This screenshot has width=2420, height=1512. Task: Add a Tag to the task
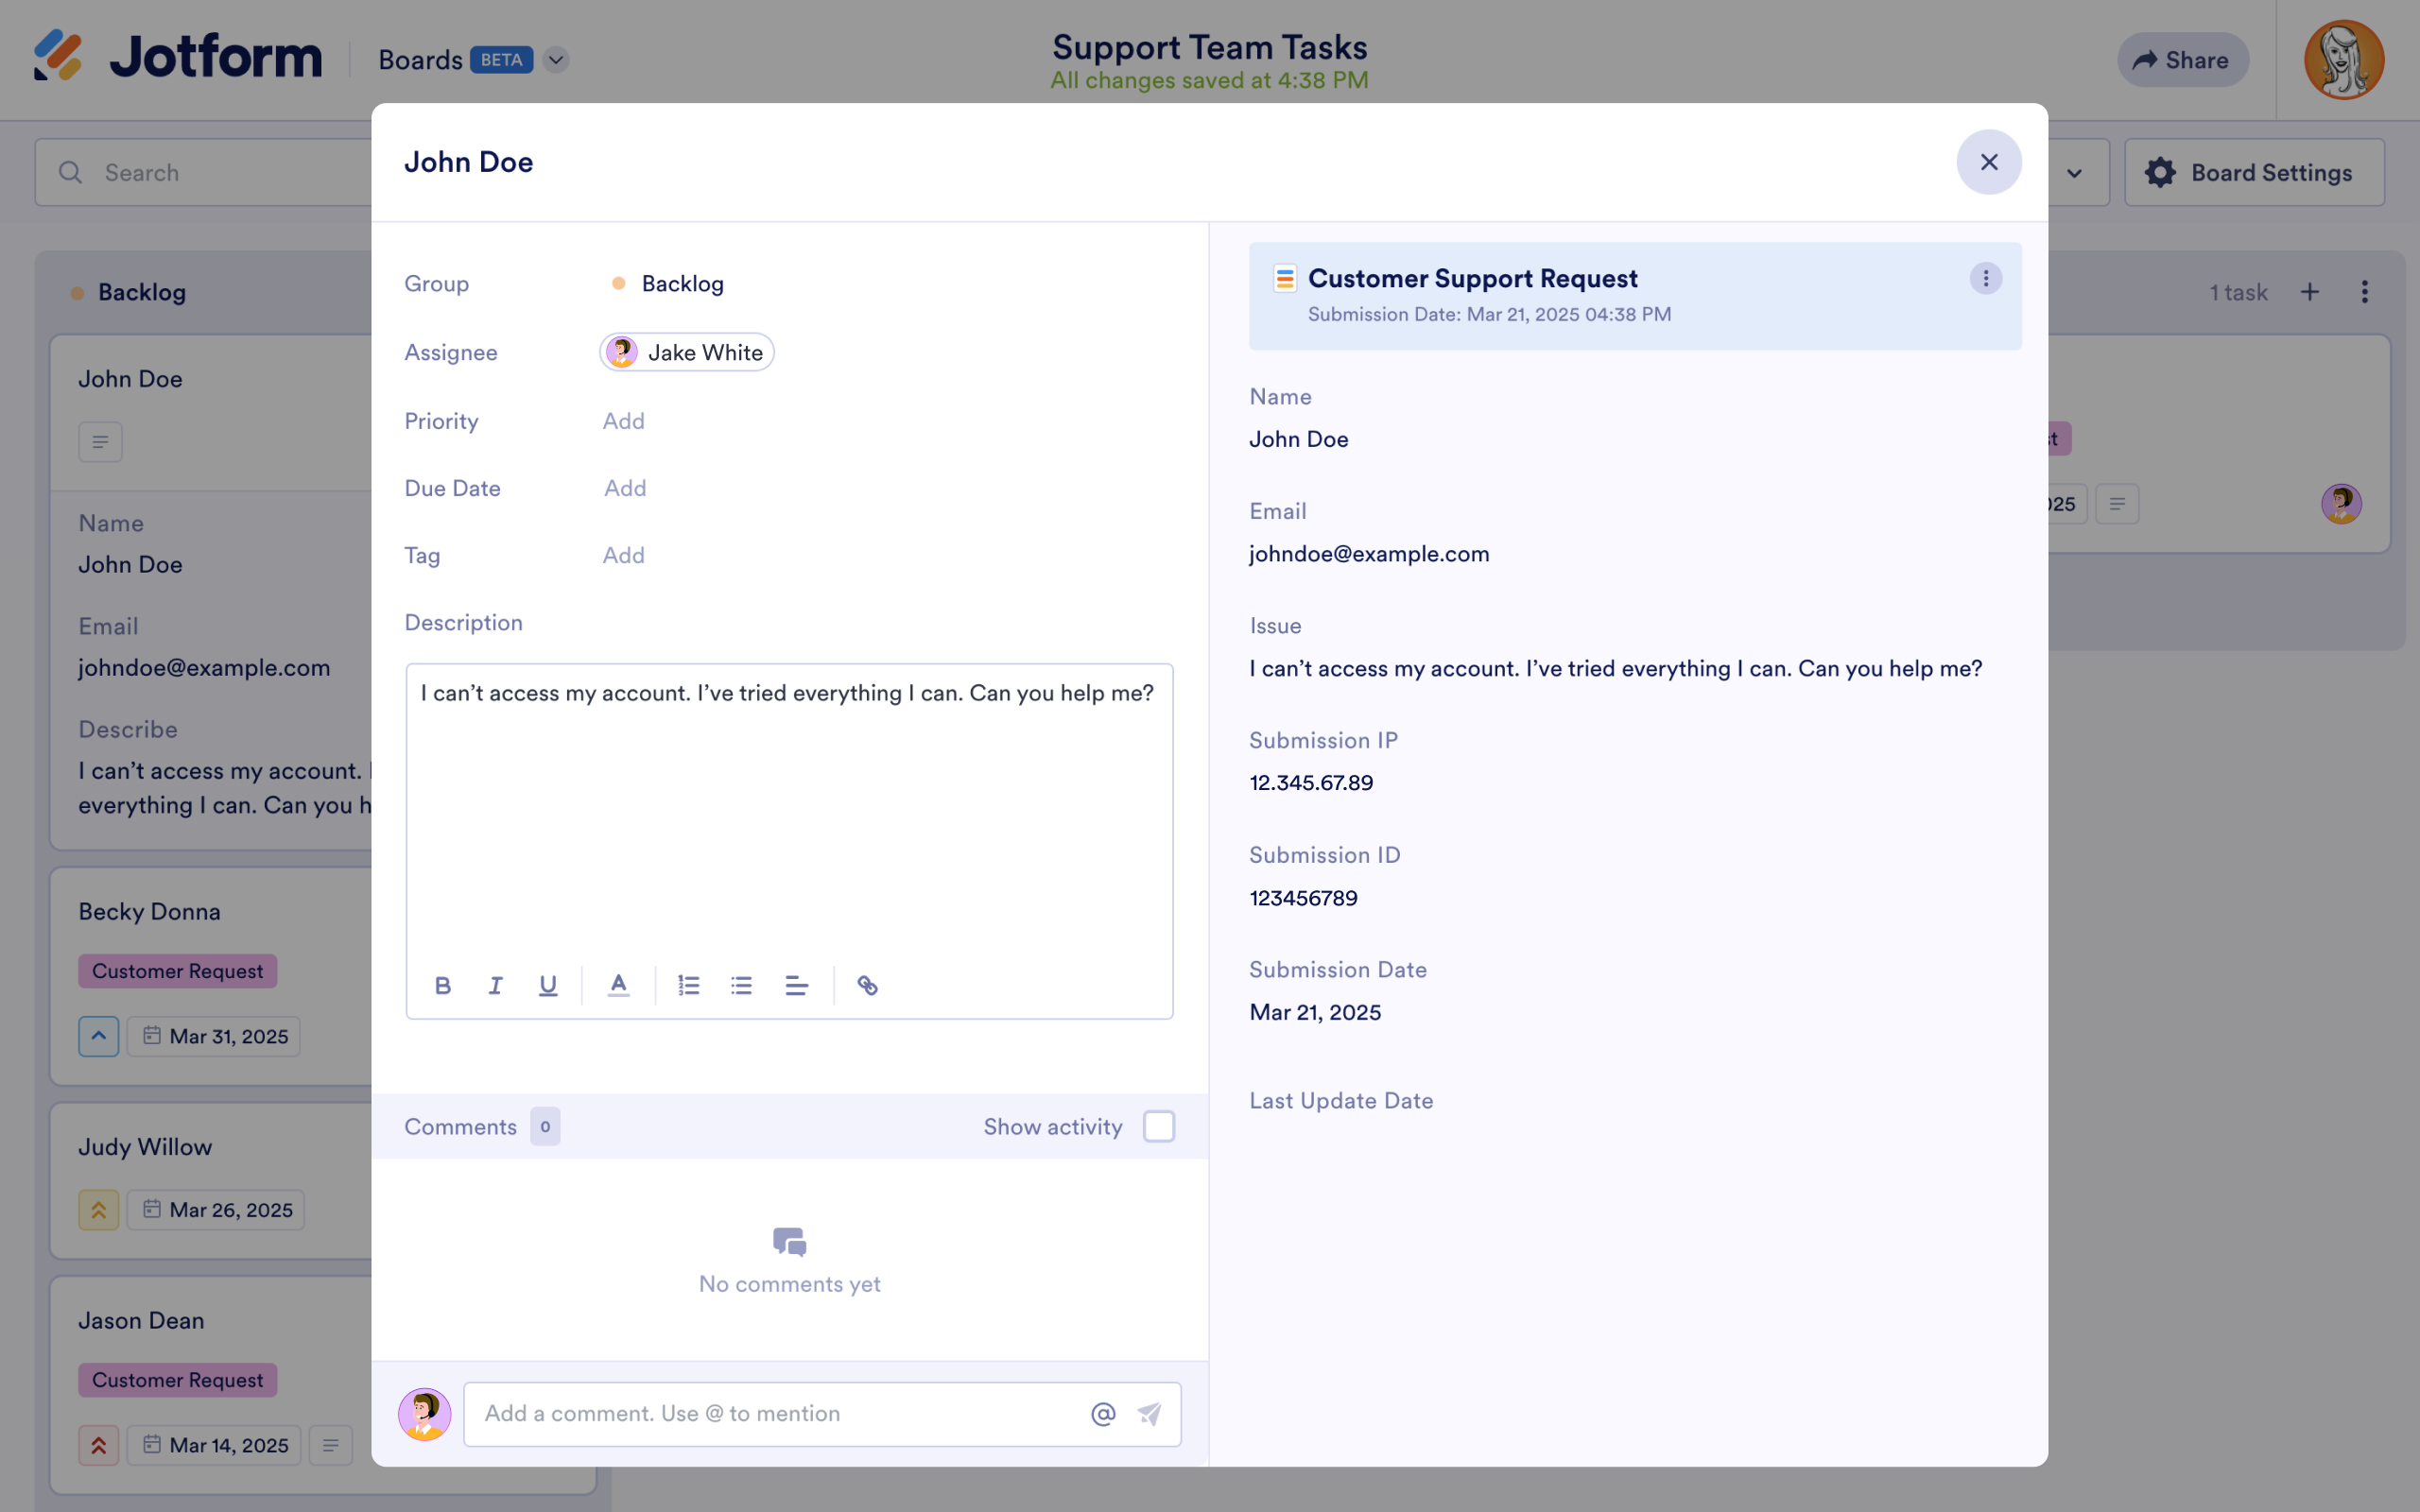click(x=624, y=555)
